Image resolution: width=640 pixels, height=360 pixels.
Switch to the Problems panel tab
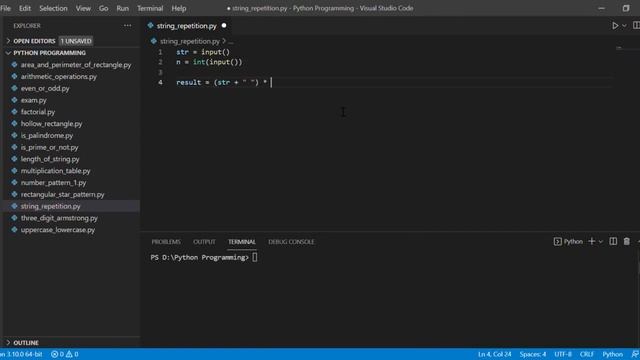coord(166,242)
